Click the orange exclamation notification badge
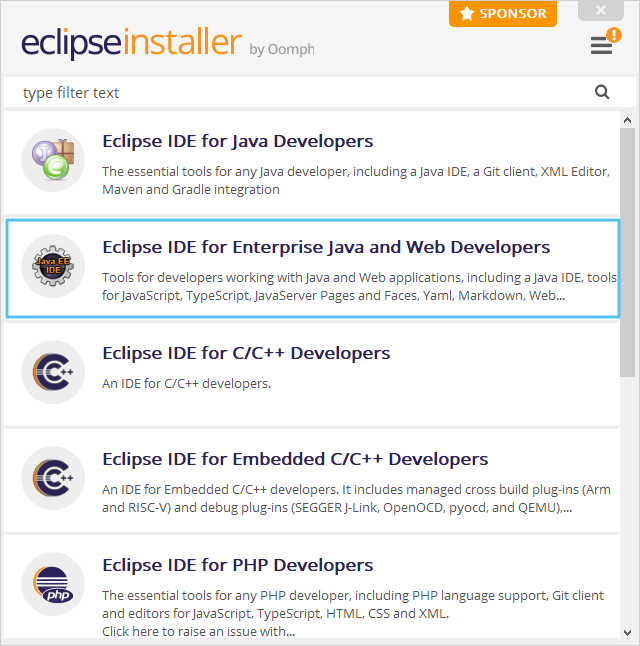 614,35
